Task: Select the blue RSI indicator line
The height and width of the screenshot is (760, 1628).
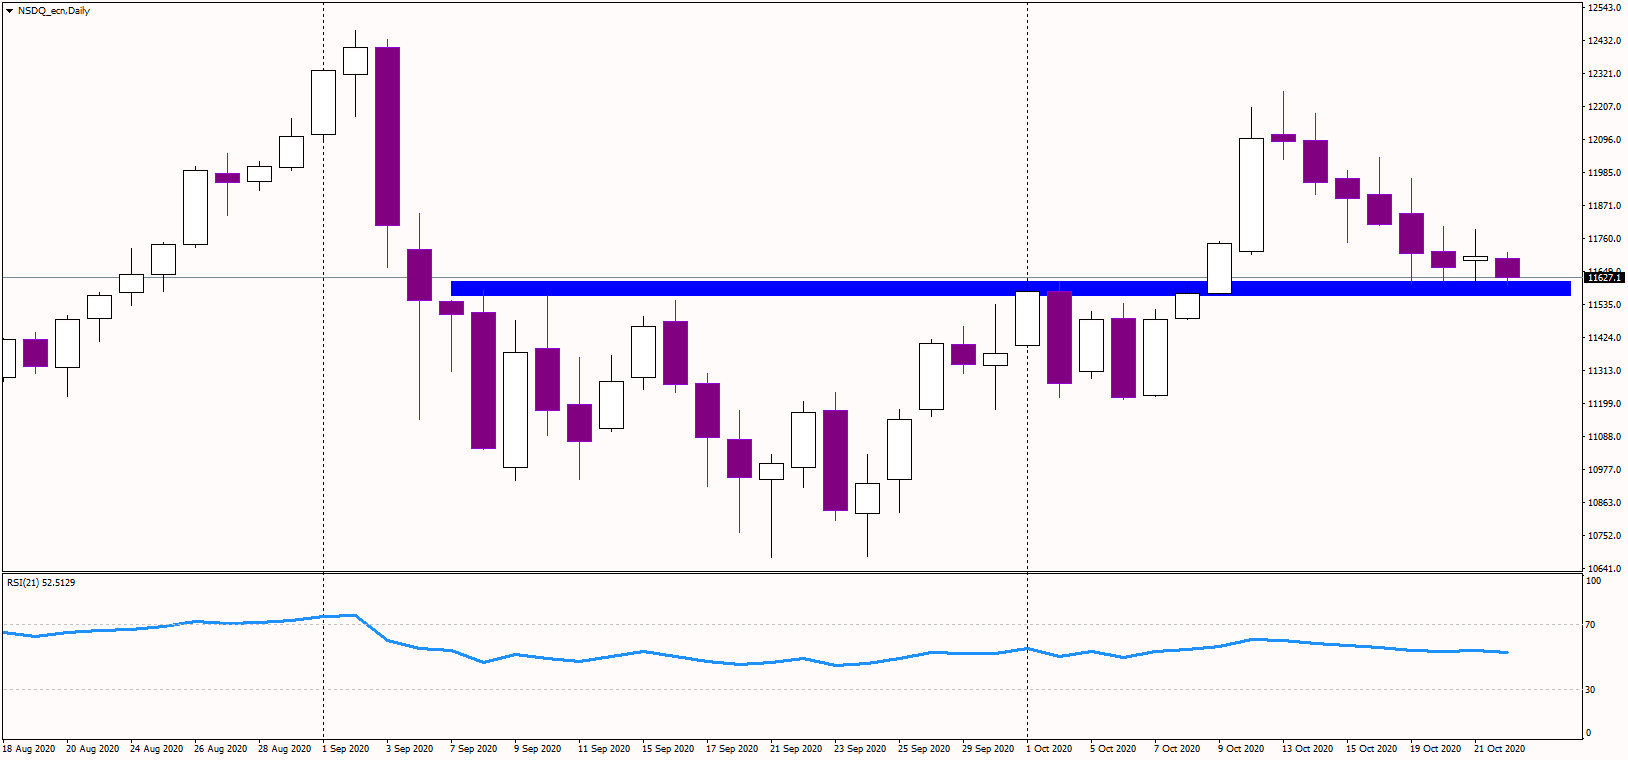Action: (755, 641)
